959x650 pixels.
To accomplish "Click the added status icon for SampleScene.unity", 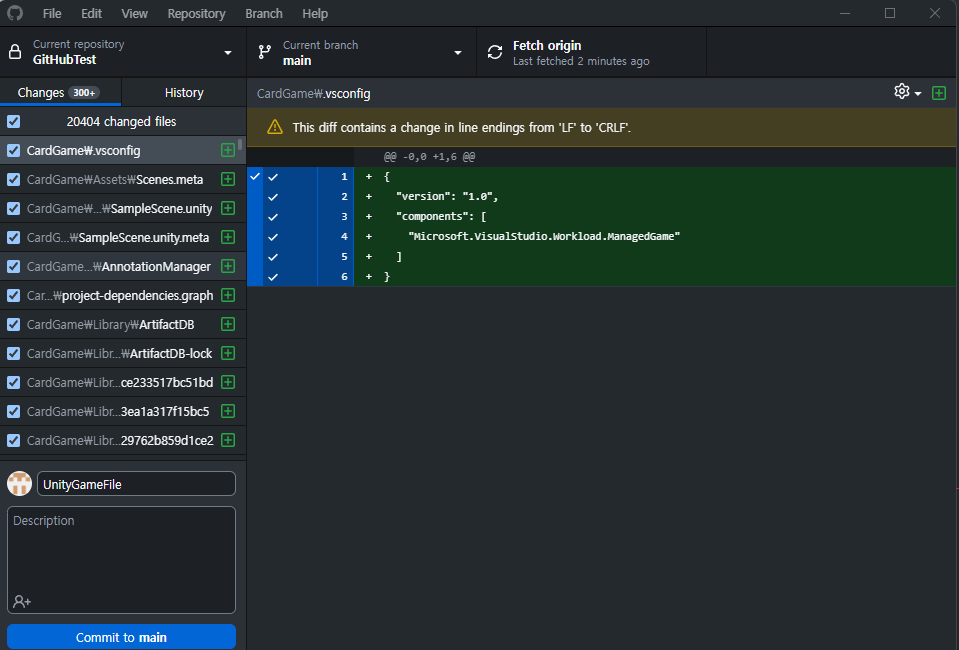I will 228,208.
